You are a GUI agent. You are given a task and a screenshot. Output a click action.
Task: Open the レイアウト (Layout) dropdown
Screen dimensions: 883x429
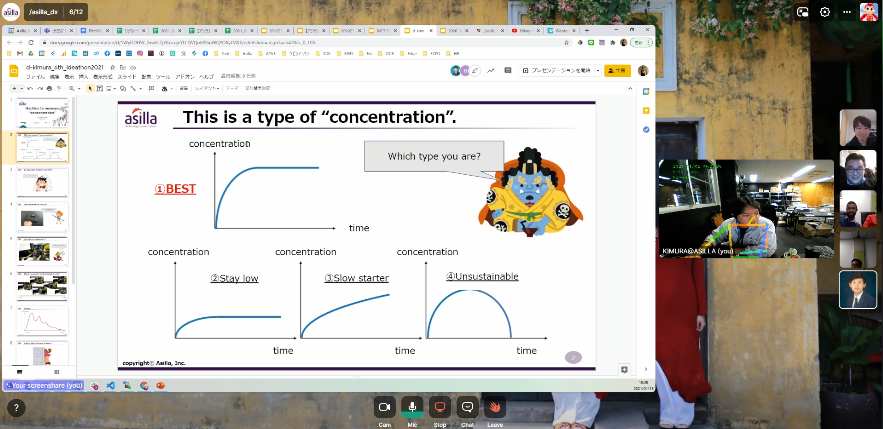click(x=207, y=88)
